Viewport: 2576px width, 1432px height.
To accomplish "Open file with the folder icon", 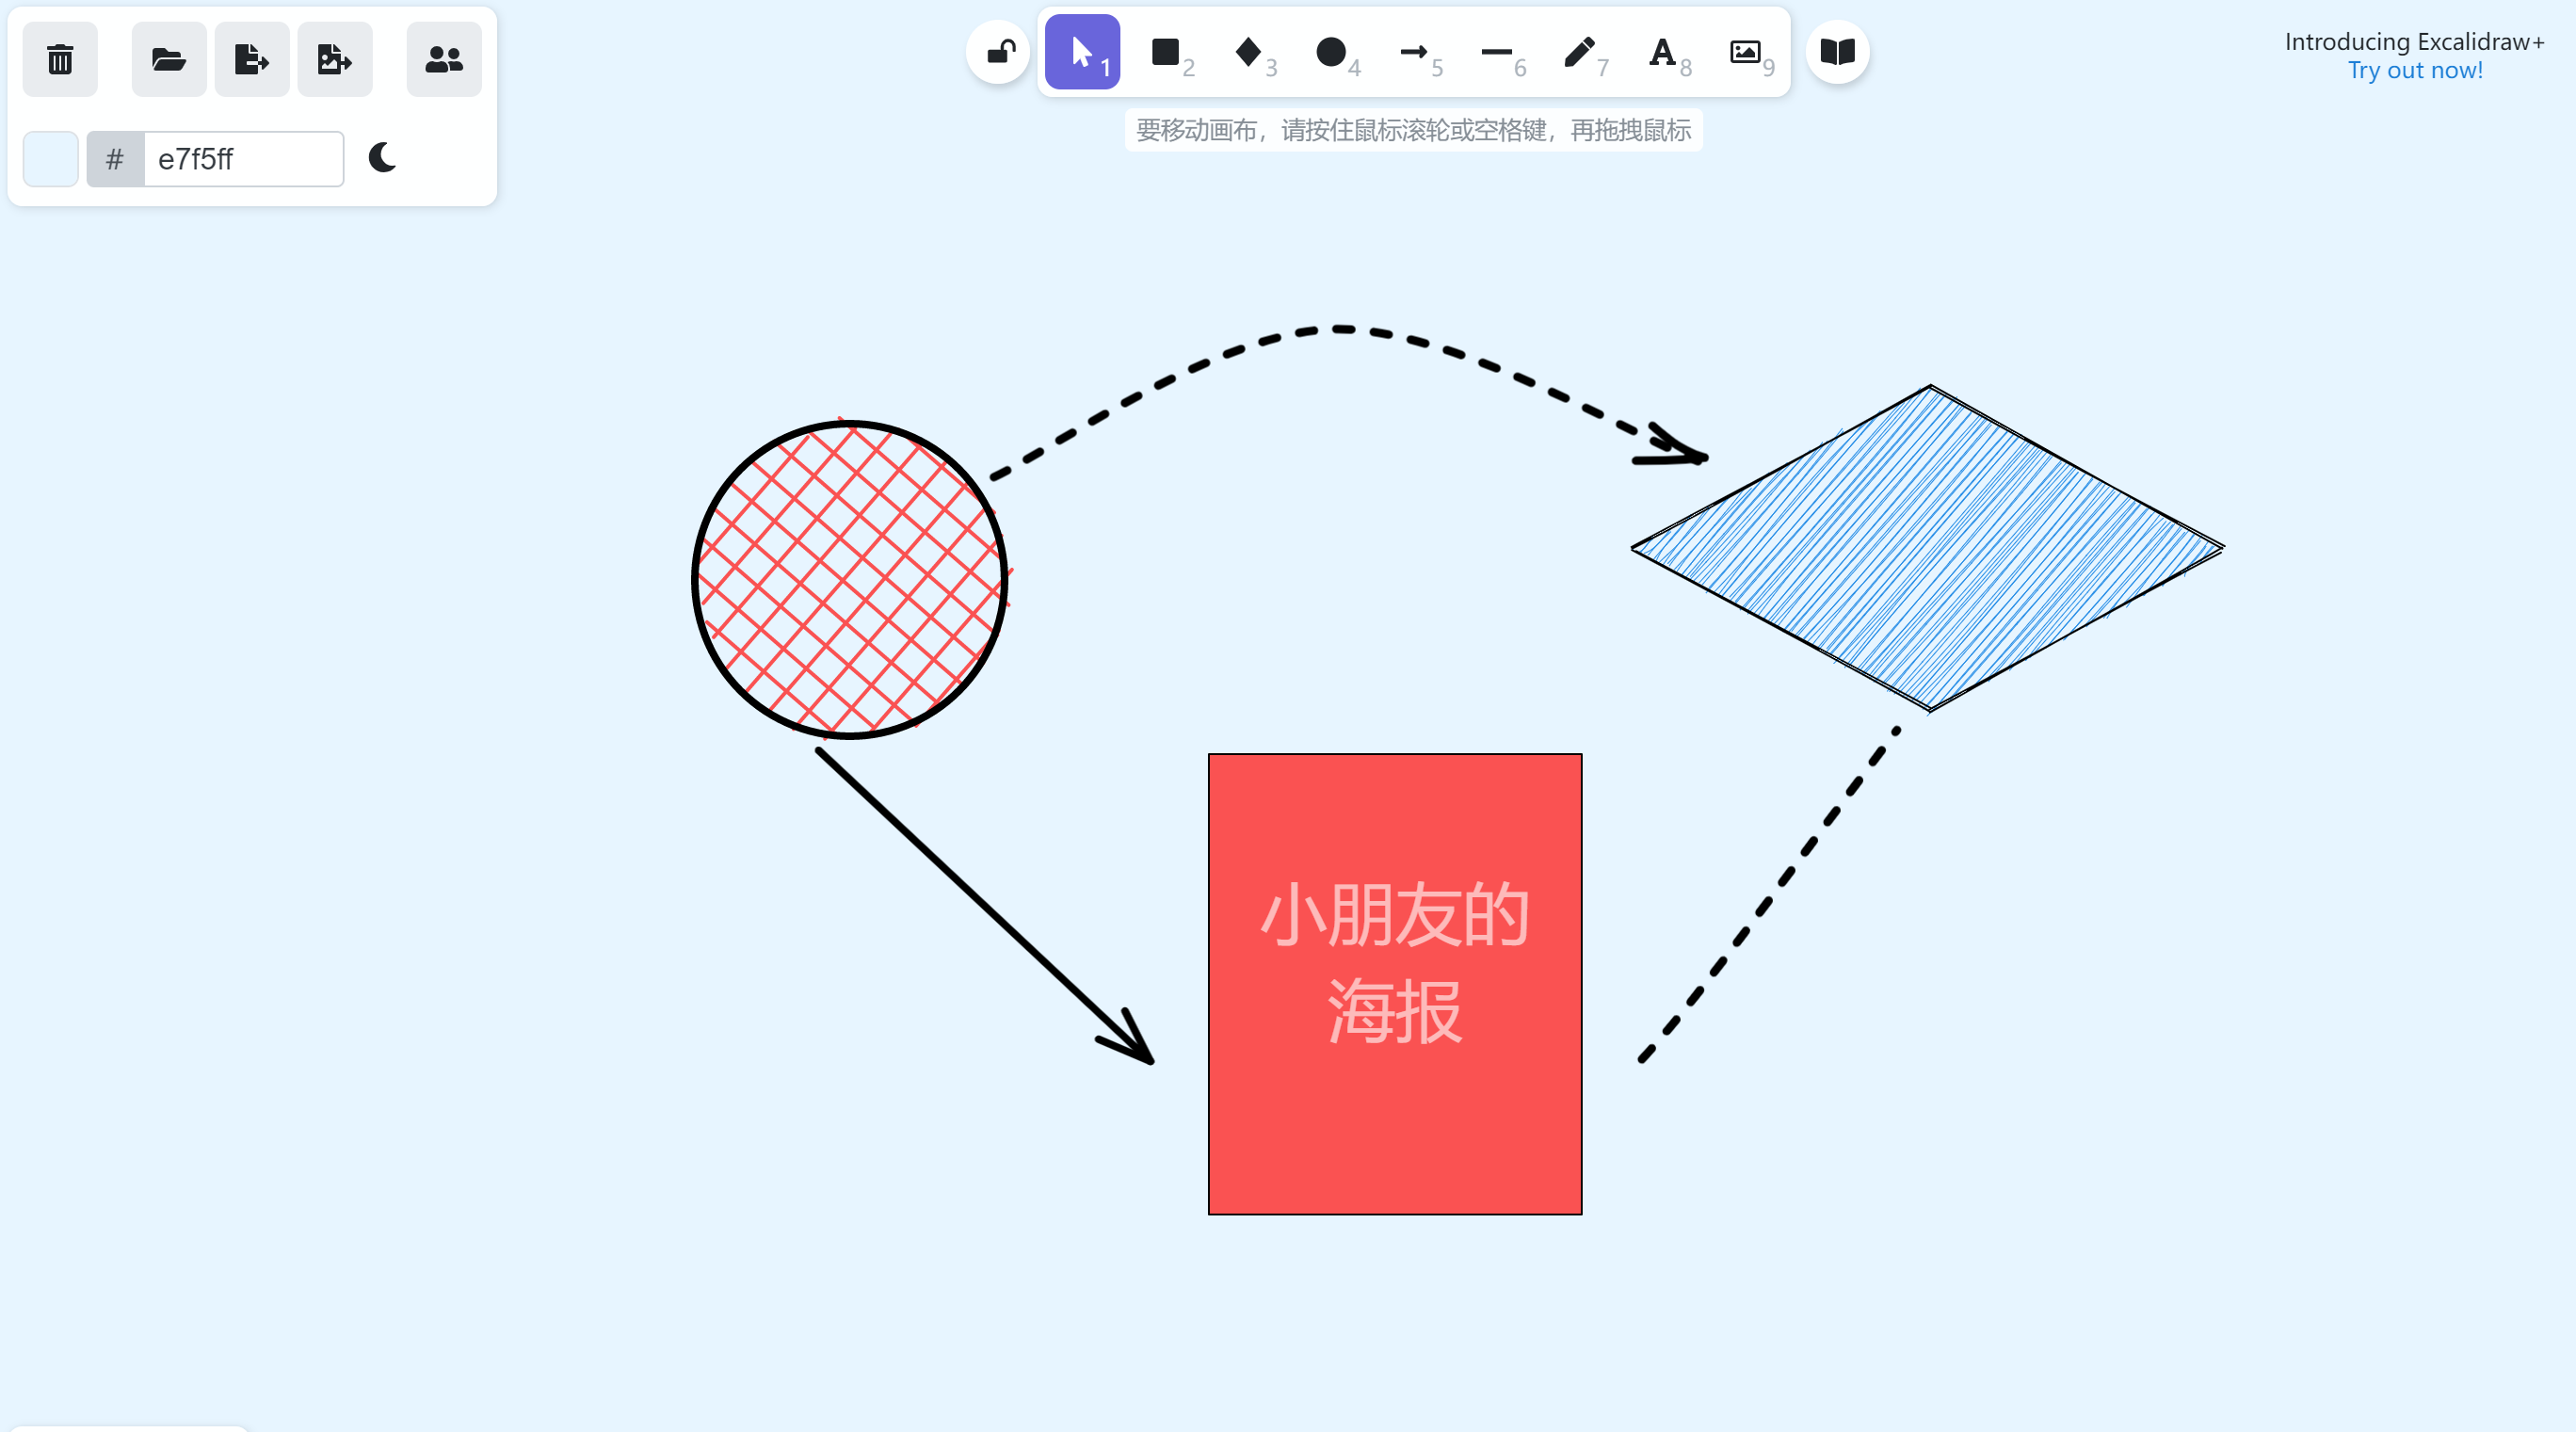I will coord(169,59).
